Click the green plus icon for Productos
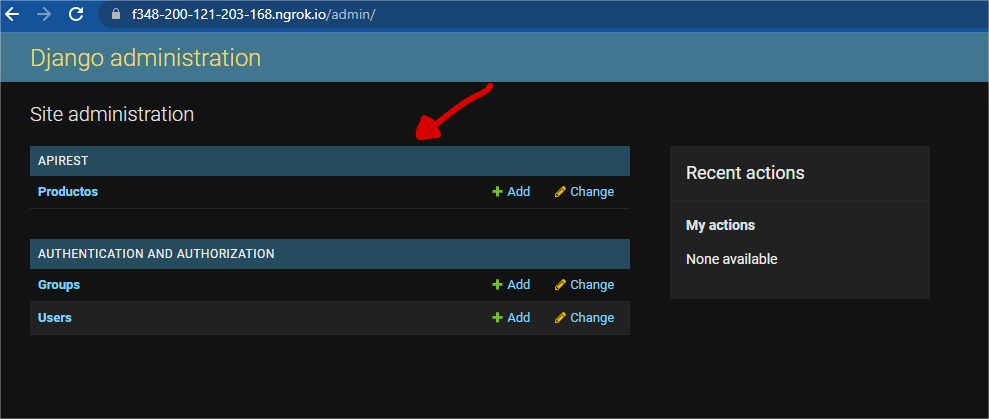The width and height of the screenshot is (989, 419). coord(497,192)
